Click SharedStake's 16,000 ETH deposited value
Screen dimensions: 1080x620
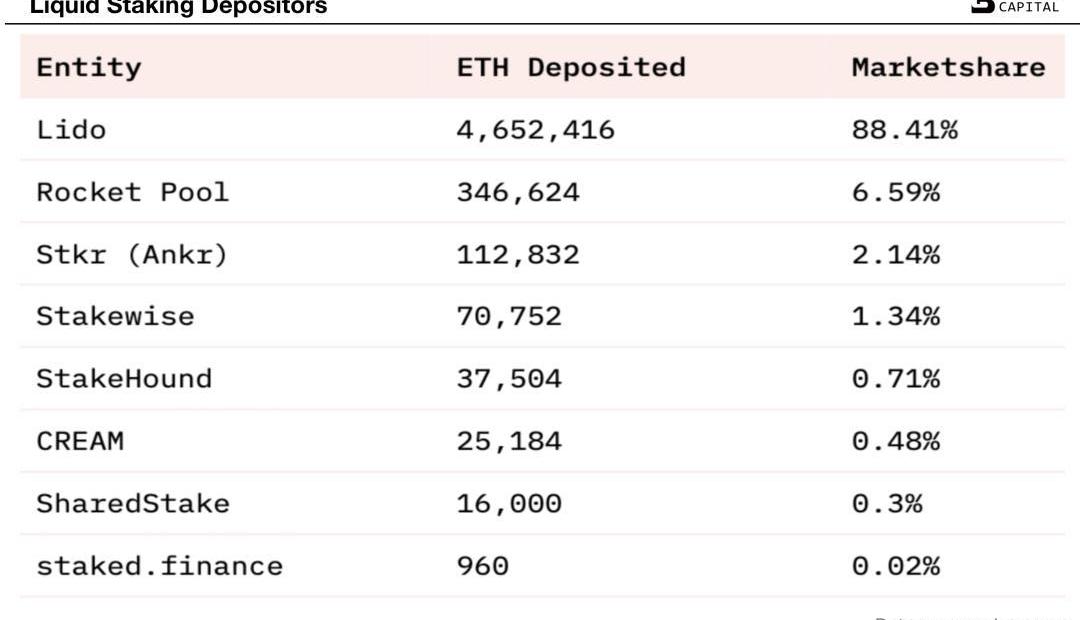click(x=509, y=503)
